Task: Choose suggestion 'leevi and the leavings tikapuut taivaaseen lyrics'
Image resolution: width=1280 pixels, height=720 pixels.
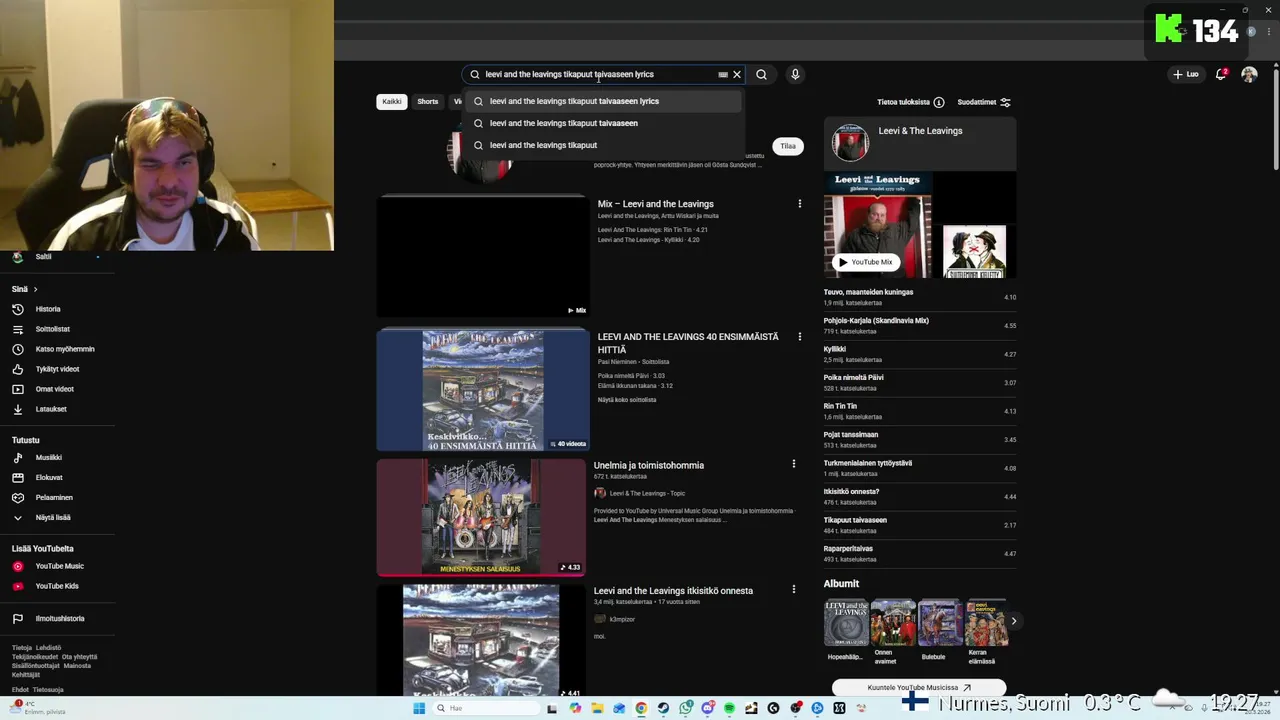Action: [604, 101]
